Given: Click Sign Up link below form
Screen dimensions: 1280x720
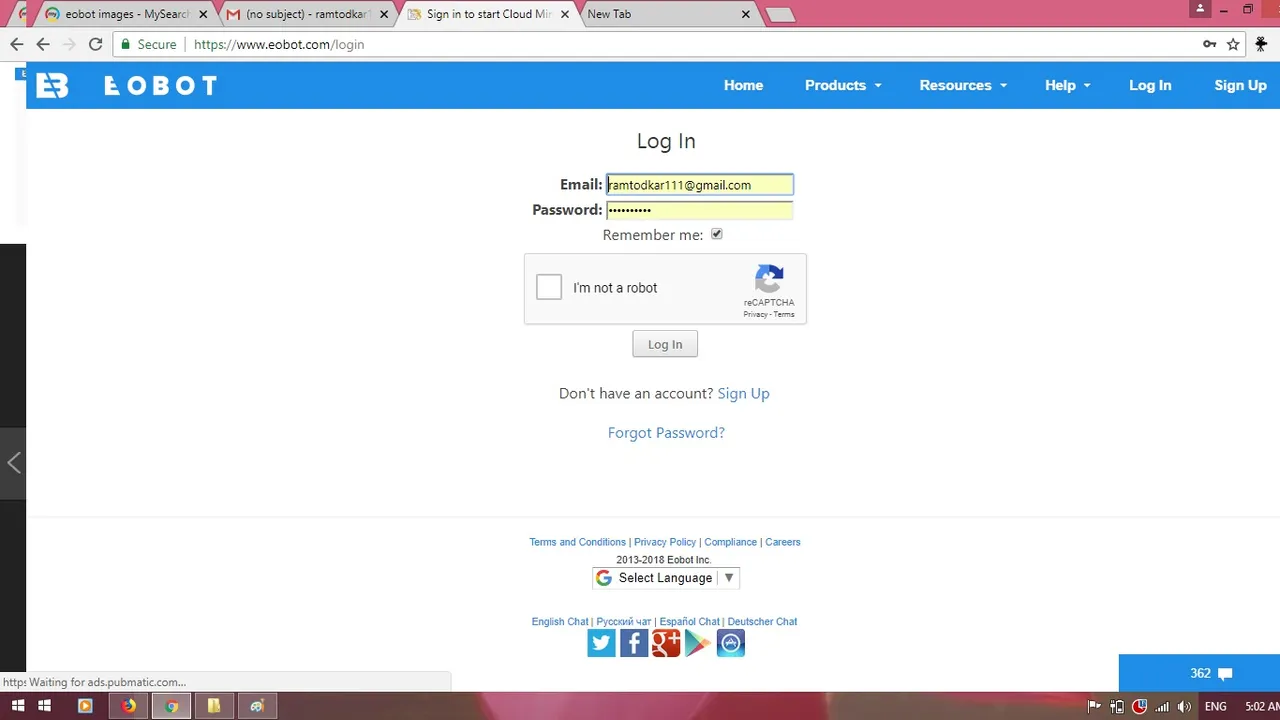Looking at the screenshot, I should pyautogui.click(x=743, y=393).
